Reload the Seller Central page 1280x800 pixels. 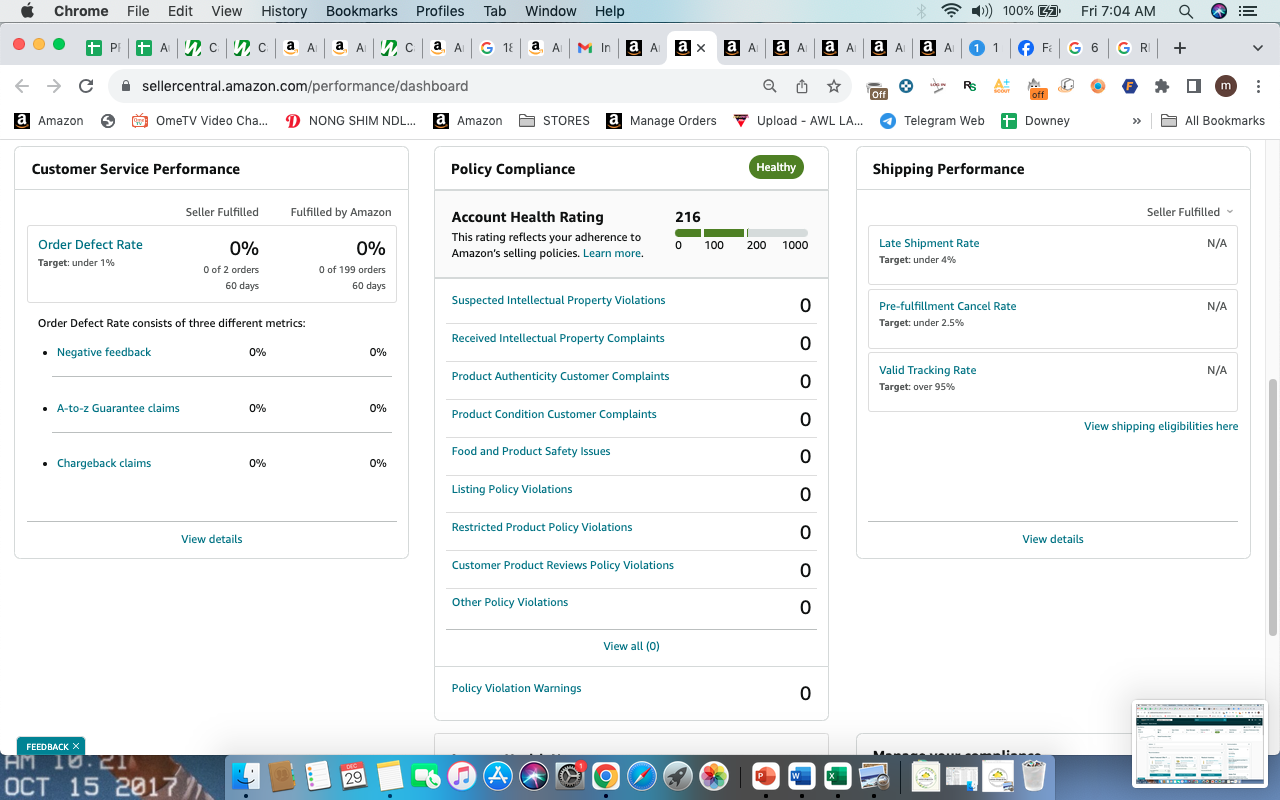pos(86,86)
